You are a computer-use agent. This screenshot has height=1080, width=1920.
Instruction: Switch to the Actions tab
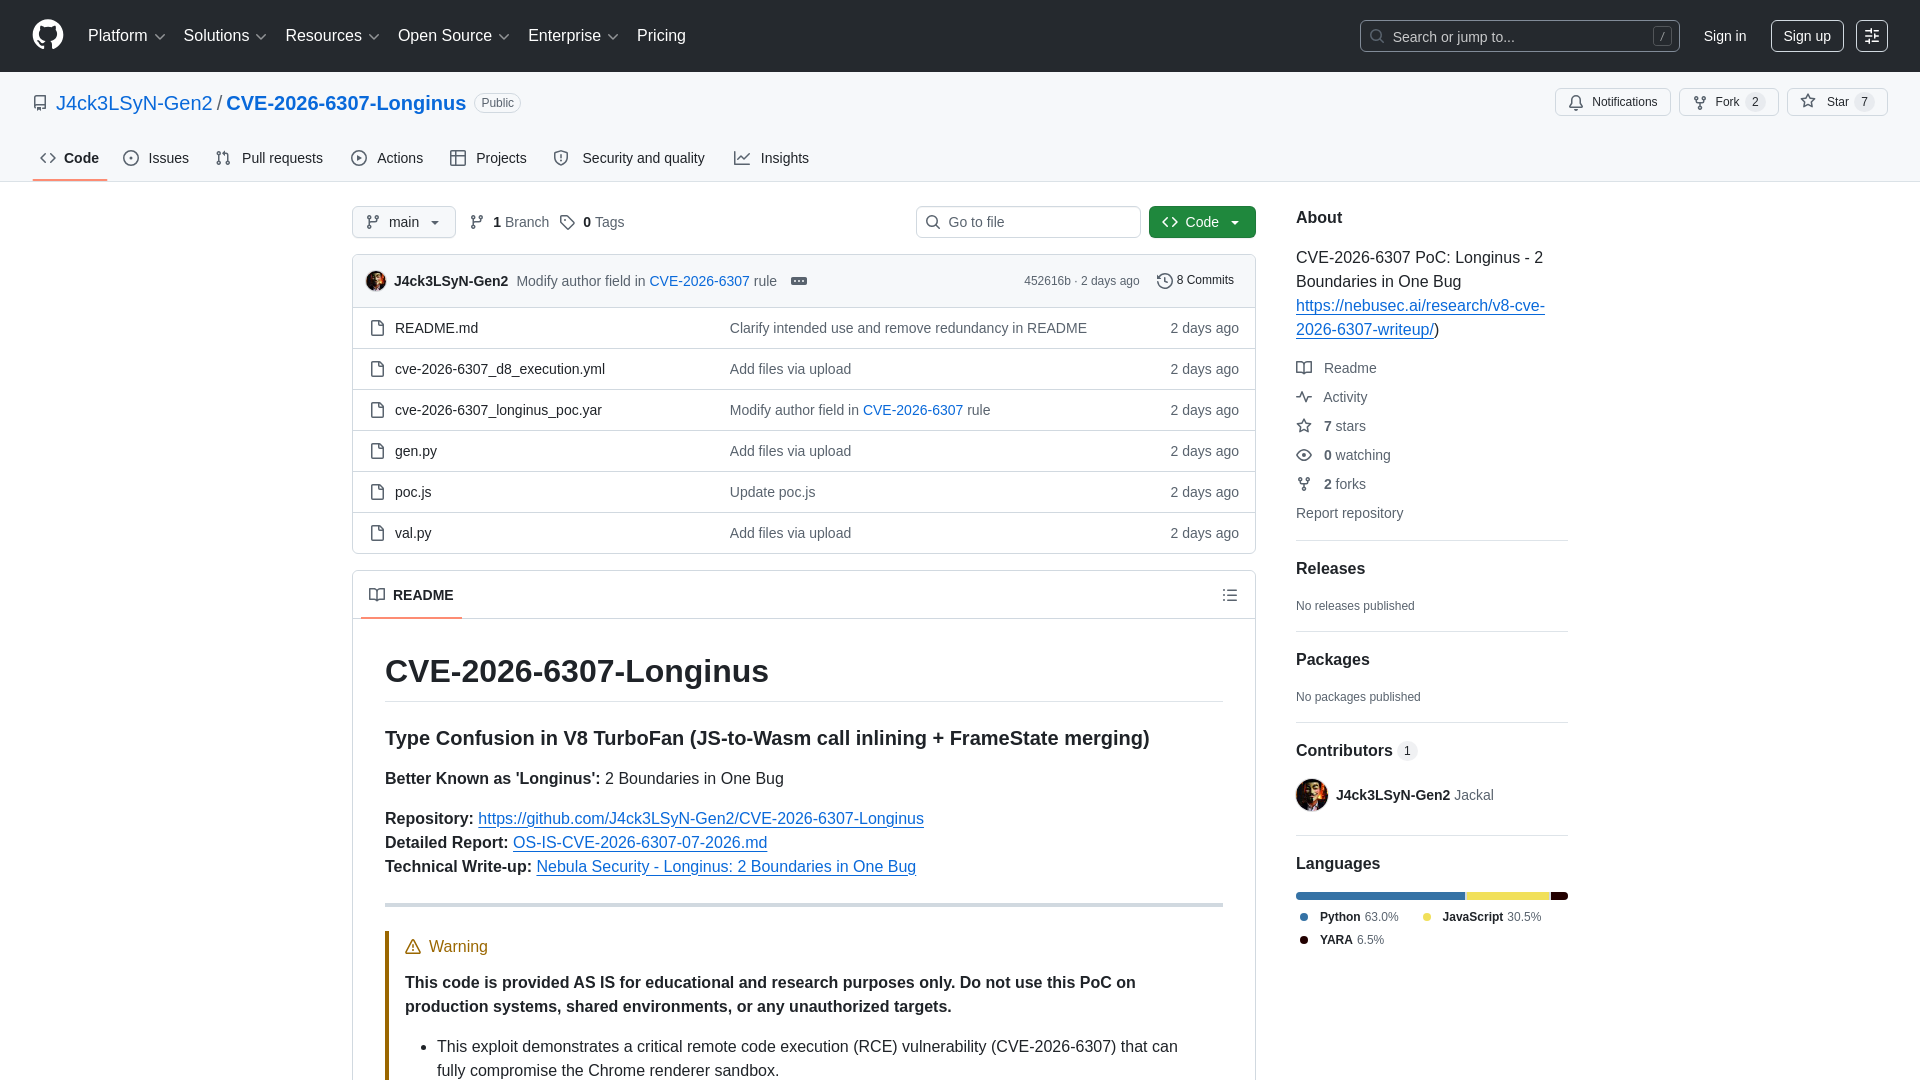[387, 158]
